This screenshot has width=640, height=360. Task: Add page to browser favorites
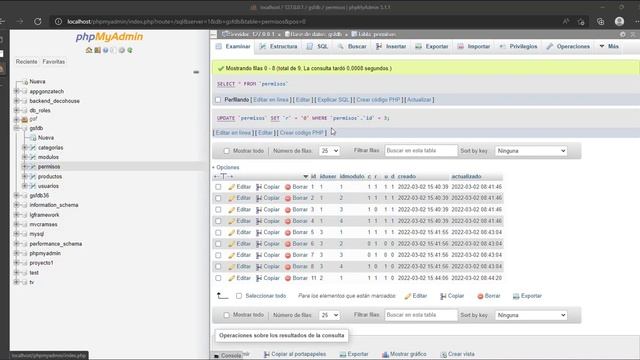[581, 22]
